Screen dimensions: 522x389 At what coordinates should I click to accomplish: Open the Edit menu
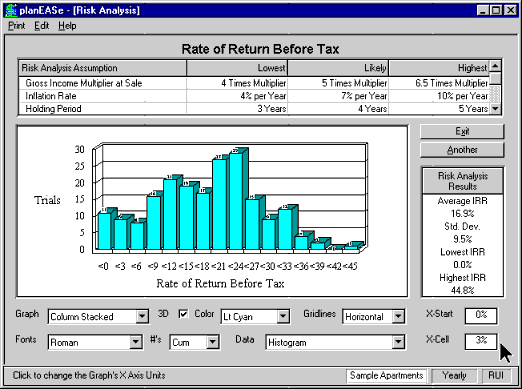[42, 26]
